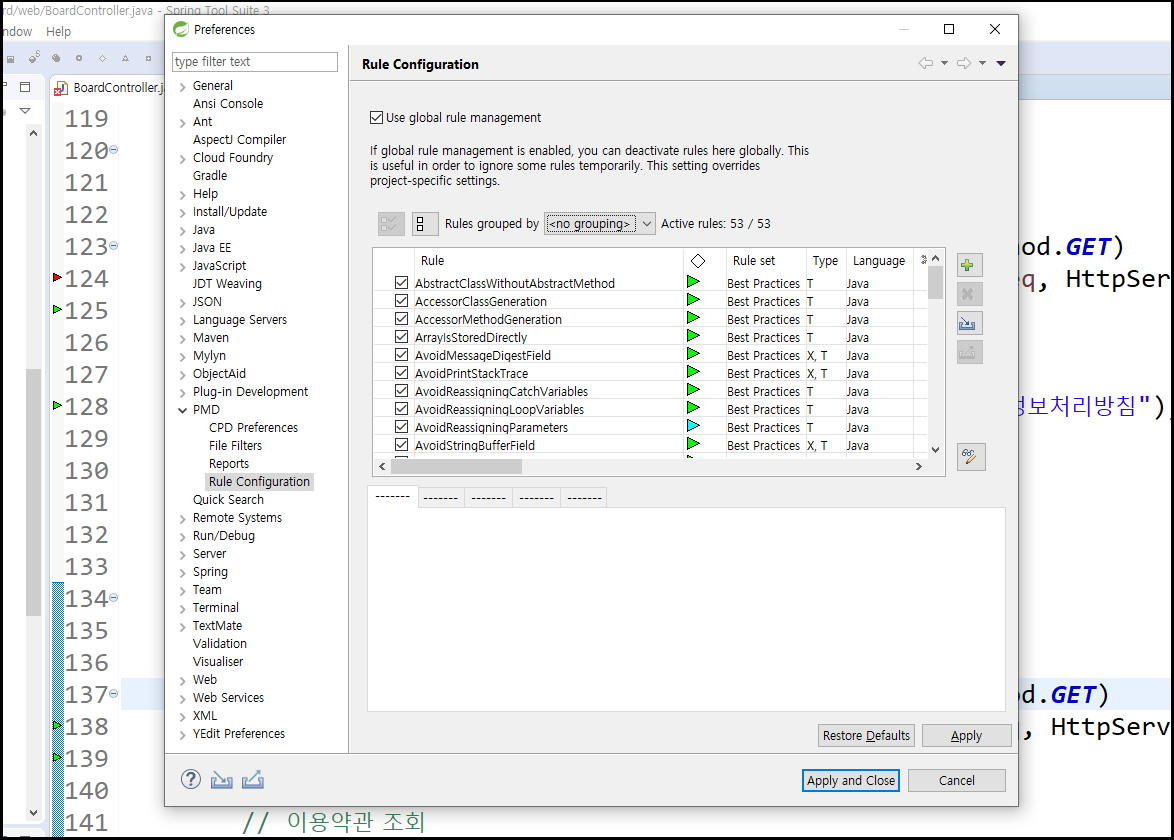Open the Rules grouped by dropdown
The height and width of the screenshot is (840, 1174).
600,224
